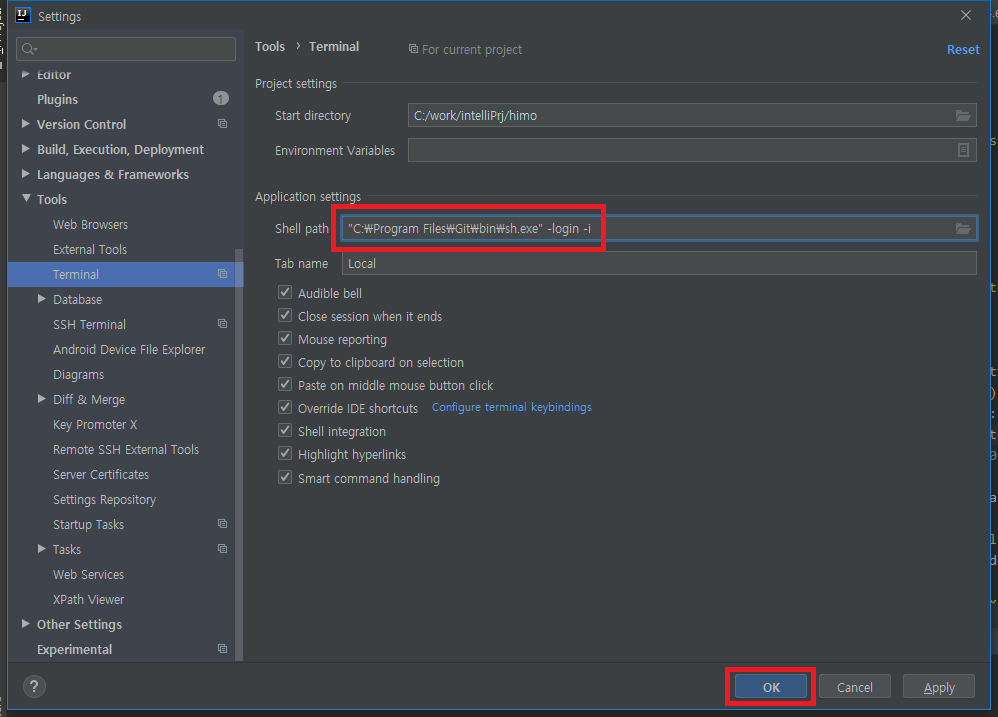Expand the Tasks node arrow
The height and width of the screenshot is (717, 998).
41,548
